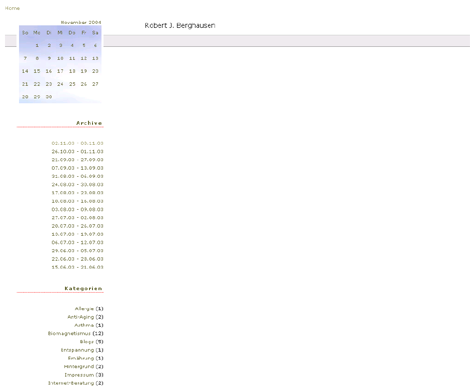Pick day 30 in the calendar
Viewport: 470px width, 388px height.
49,97
